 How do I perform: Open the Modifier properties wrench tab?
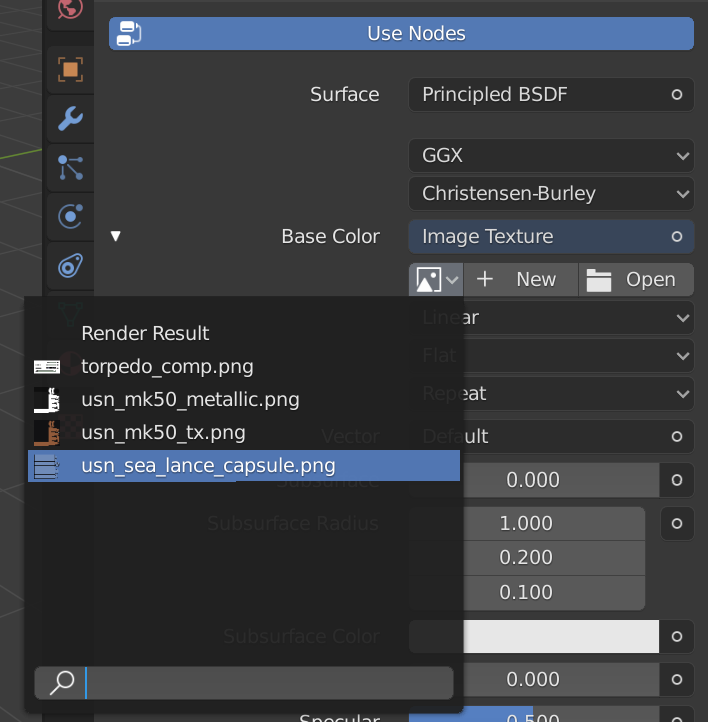[x=70, y=119]
